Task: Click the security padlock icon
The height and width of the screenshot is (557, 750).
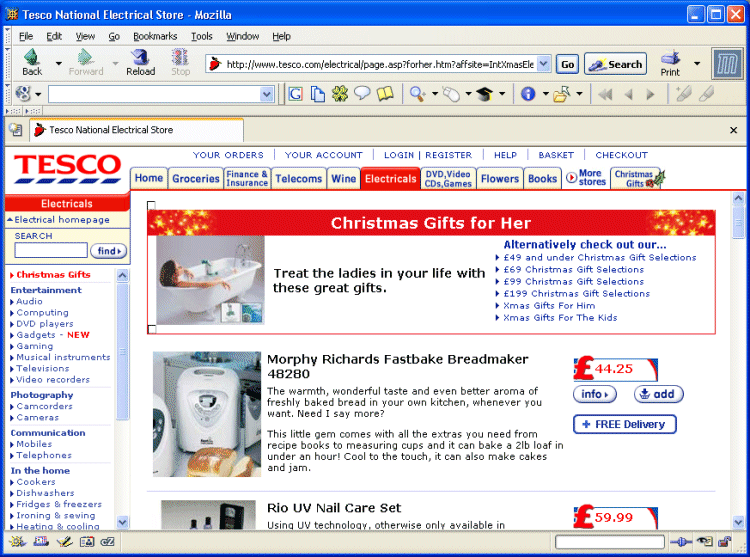Action: tap(724, 542)
